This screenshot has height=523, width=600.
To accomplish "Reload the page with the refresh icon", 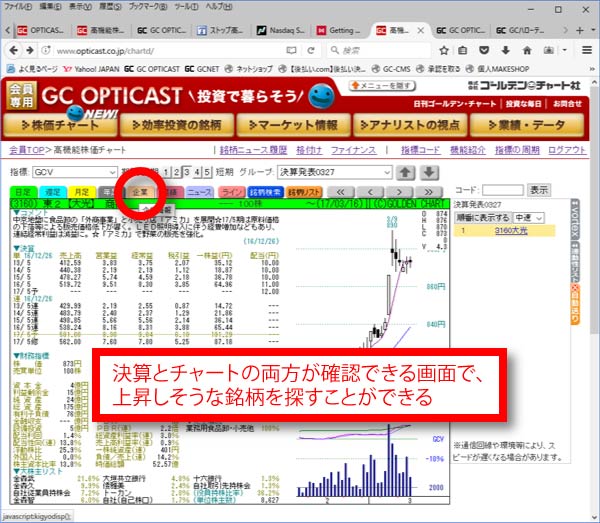I will [x=311, y=50].
